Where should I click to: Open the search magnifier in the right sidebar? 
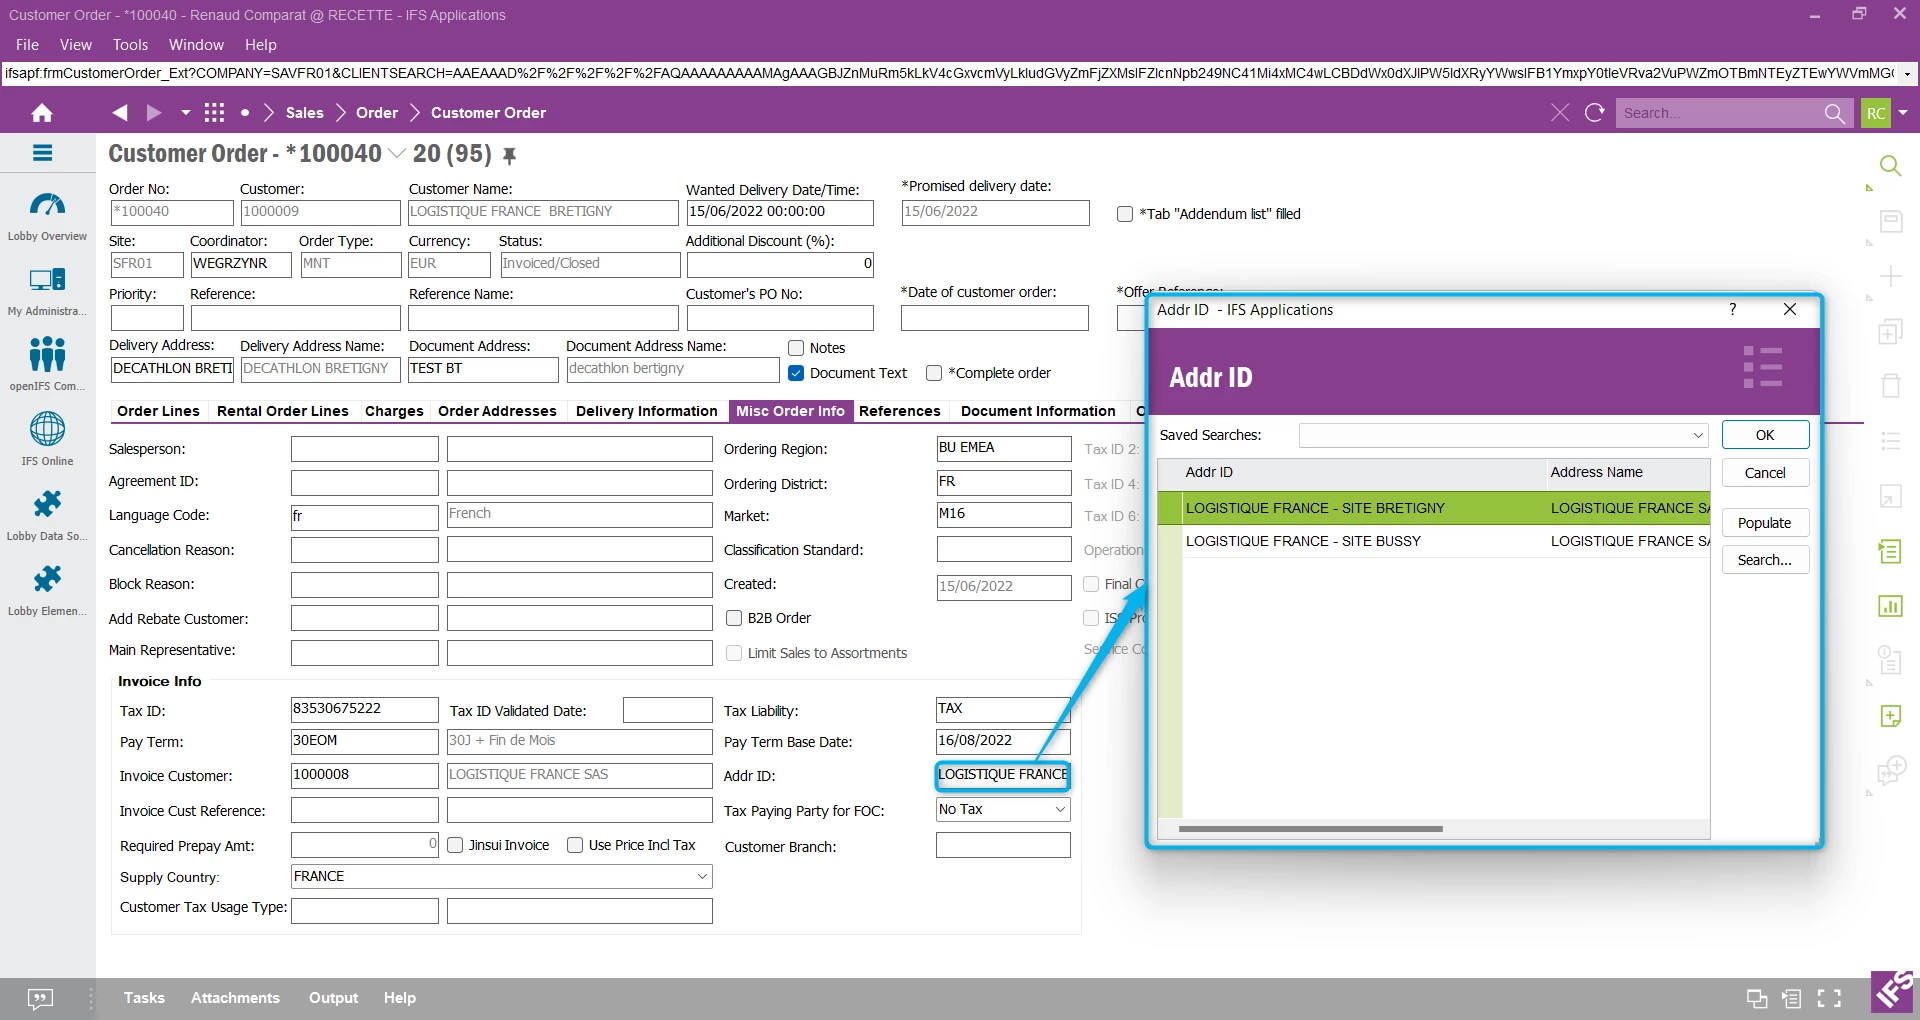1892,165
